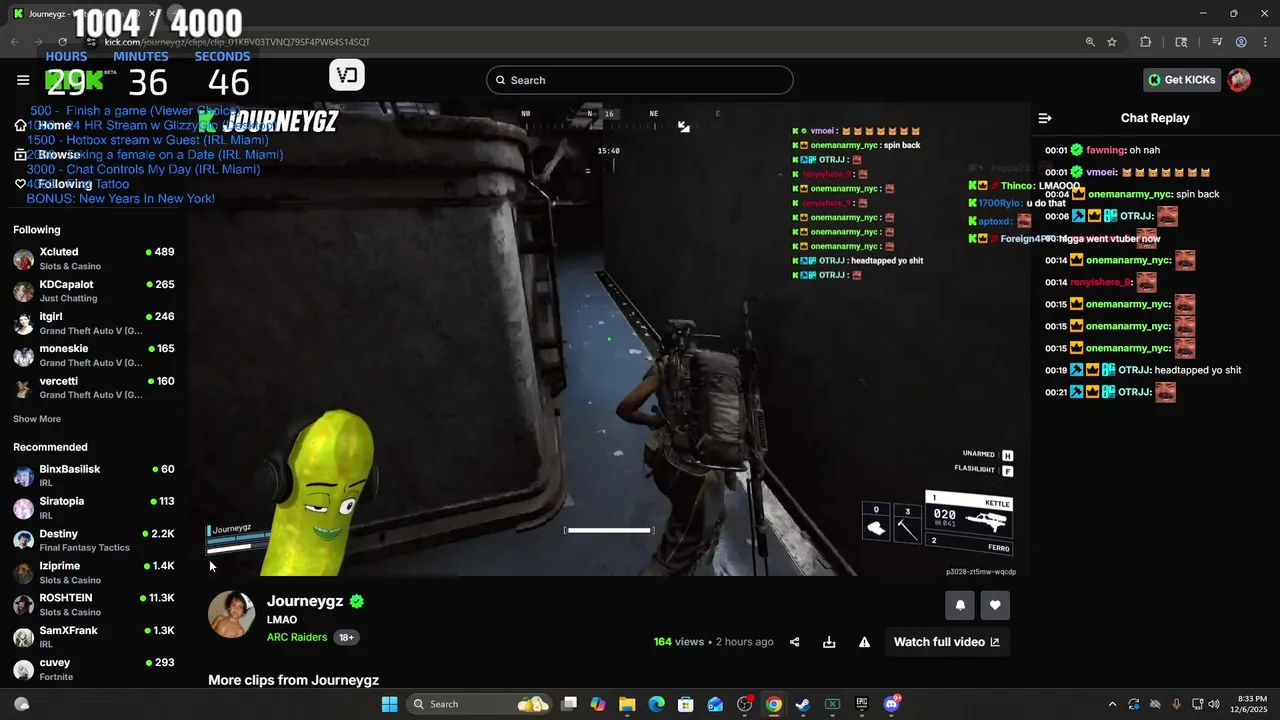Open the user avatar in the Kick header
Image resolution: width=1280 pixels, height=720 pixels.
point(1239,80)
